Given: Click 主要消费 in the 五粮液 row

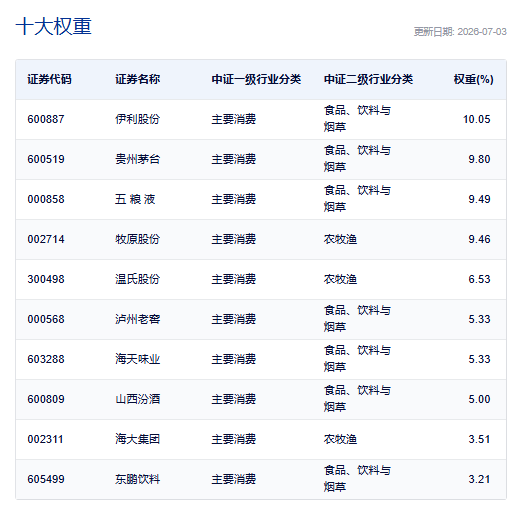Looking at the screenshot, I should 234,199.
